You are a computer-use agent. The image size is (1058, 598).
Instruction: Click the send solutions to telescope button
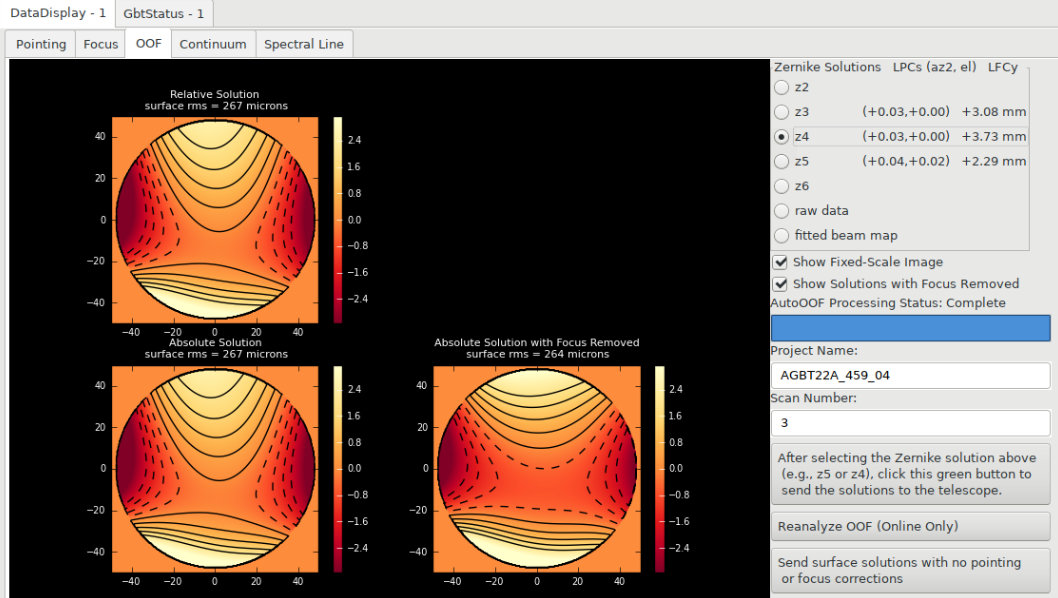tap(910, 474)
